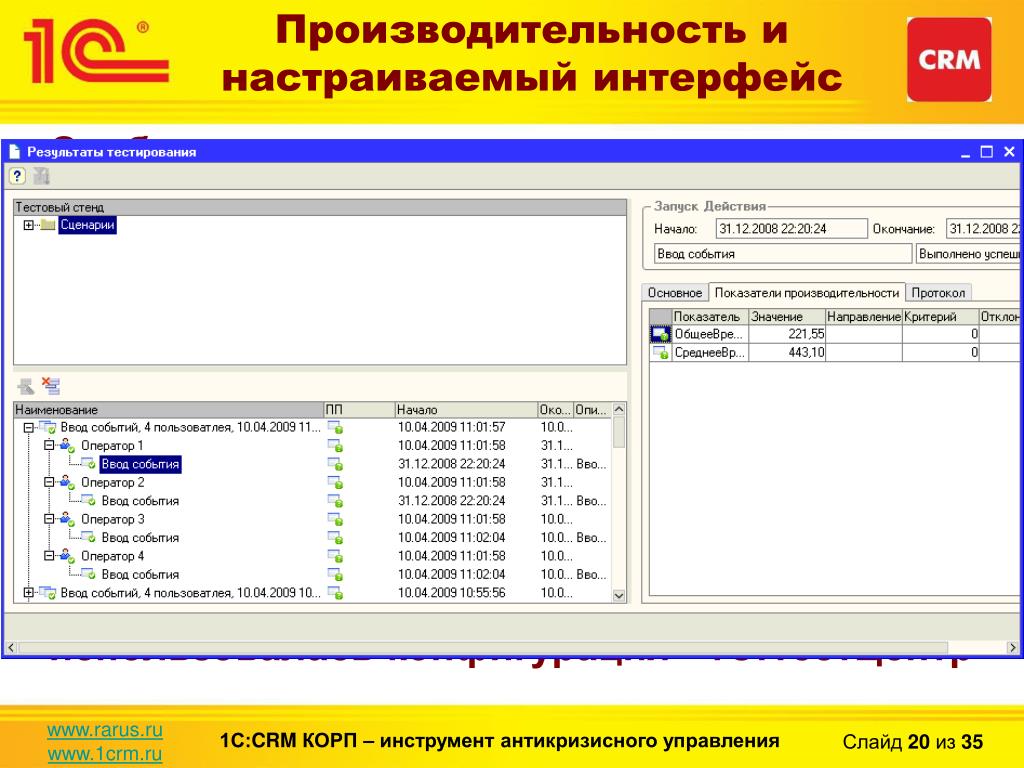Maximize the Результаты тестирования window
1024x768 pixels.
pyautogui.click(x=987, y=152)
